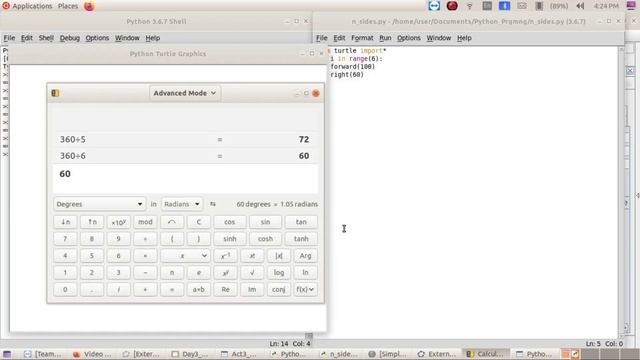Click the Re real part key
Screen dimensions: 640x360
(x=225, y=289)
